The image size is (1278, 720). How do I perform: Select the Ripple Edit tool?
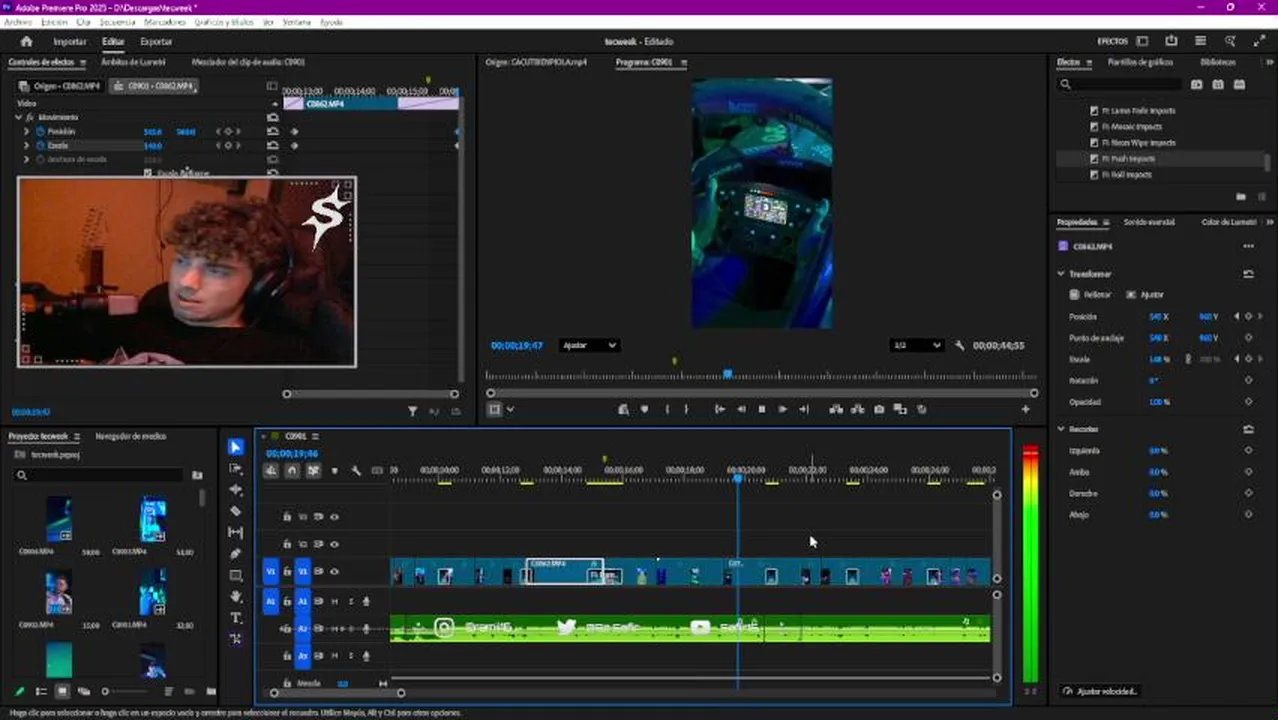235,490
